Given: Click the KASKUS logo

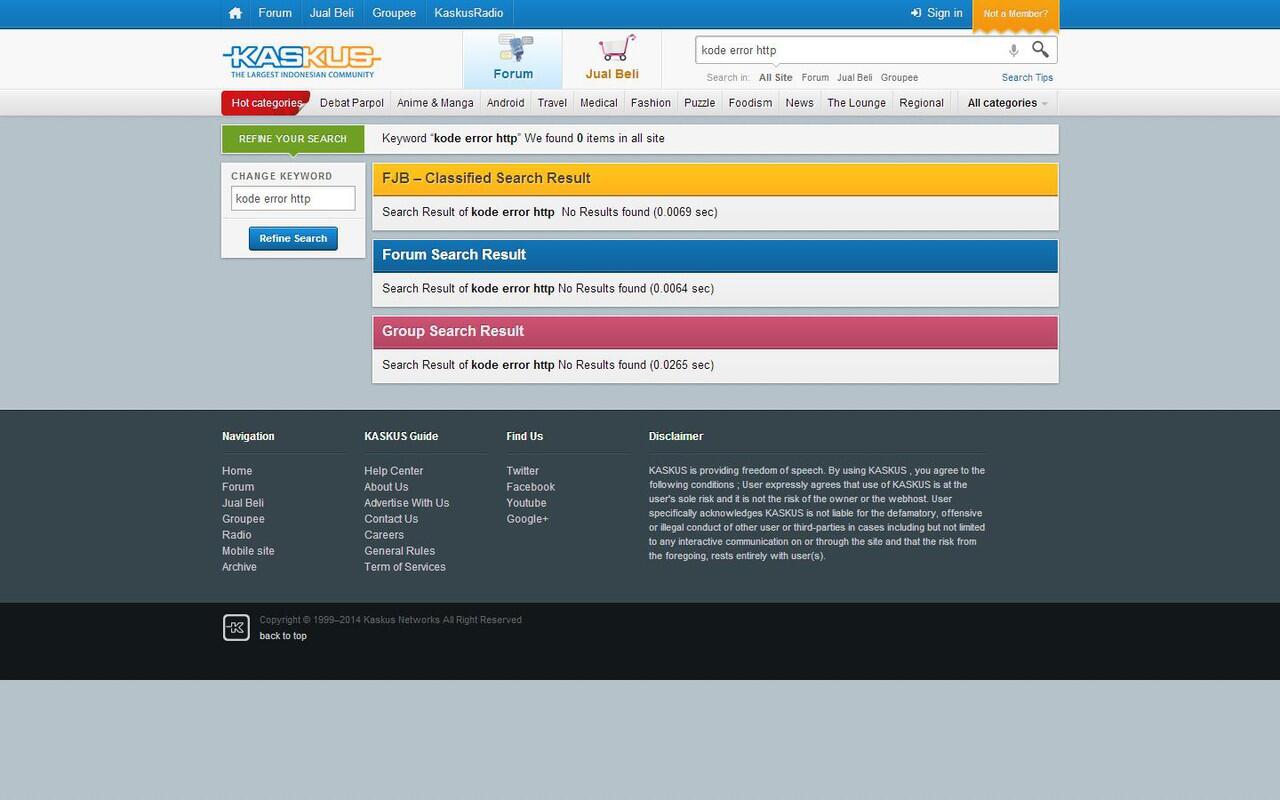Looking at the screenshot, I should pyautogui.click(x=301, y=61).
